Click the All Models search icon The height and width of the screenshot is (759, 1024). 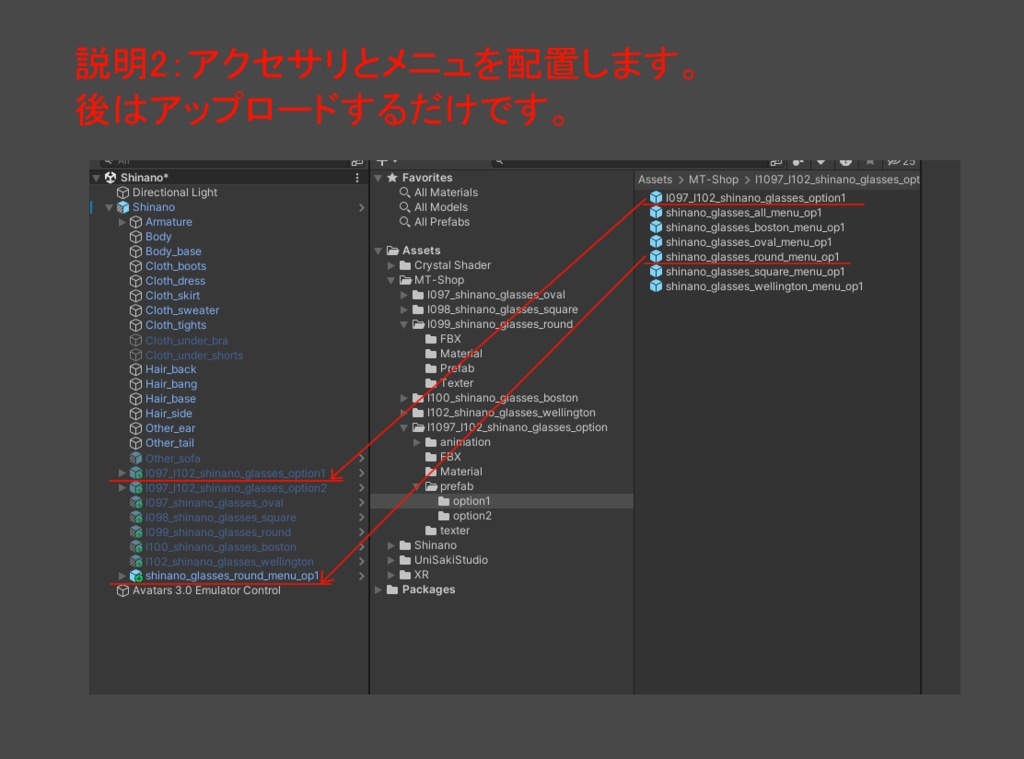pos(405,207)
